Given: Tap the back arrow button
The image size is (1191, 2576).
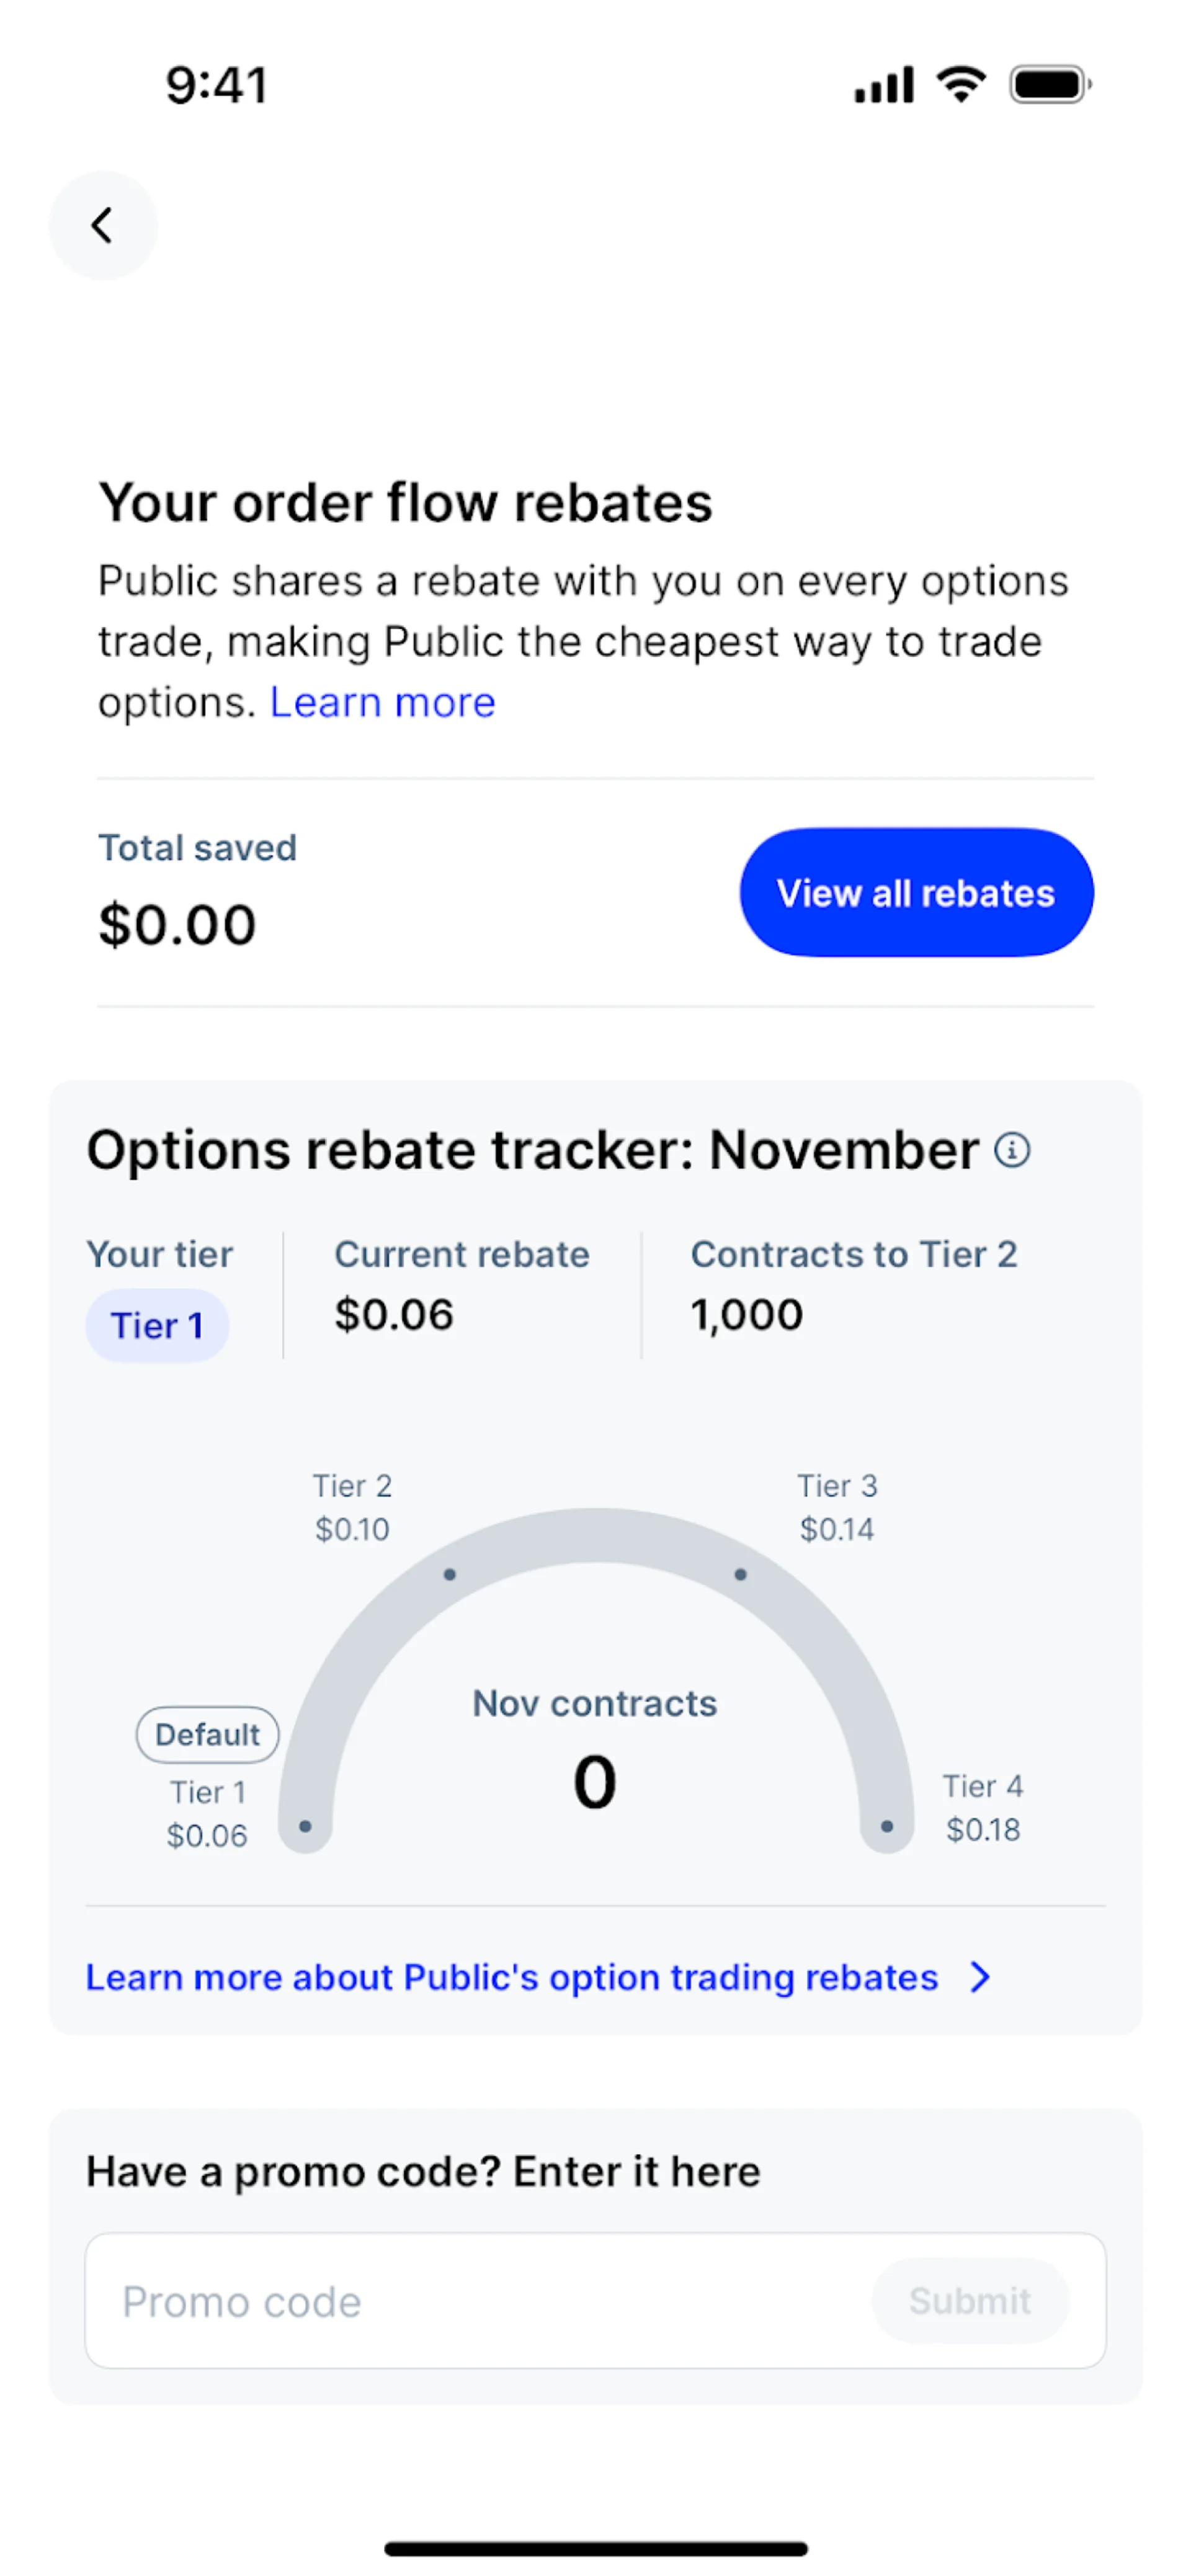Looking at the screenshot, I should tap(103, 226).
